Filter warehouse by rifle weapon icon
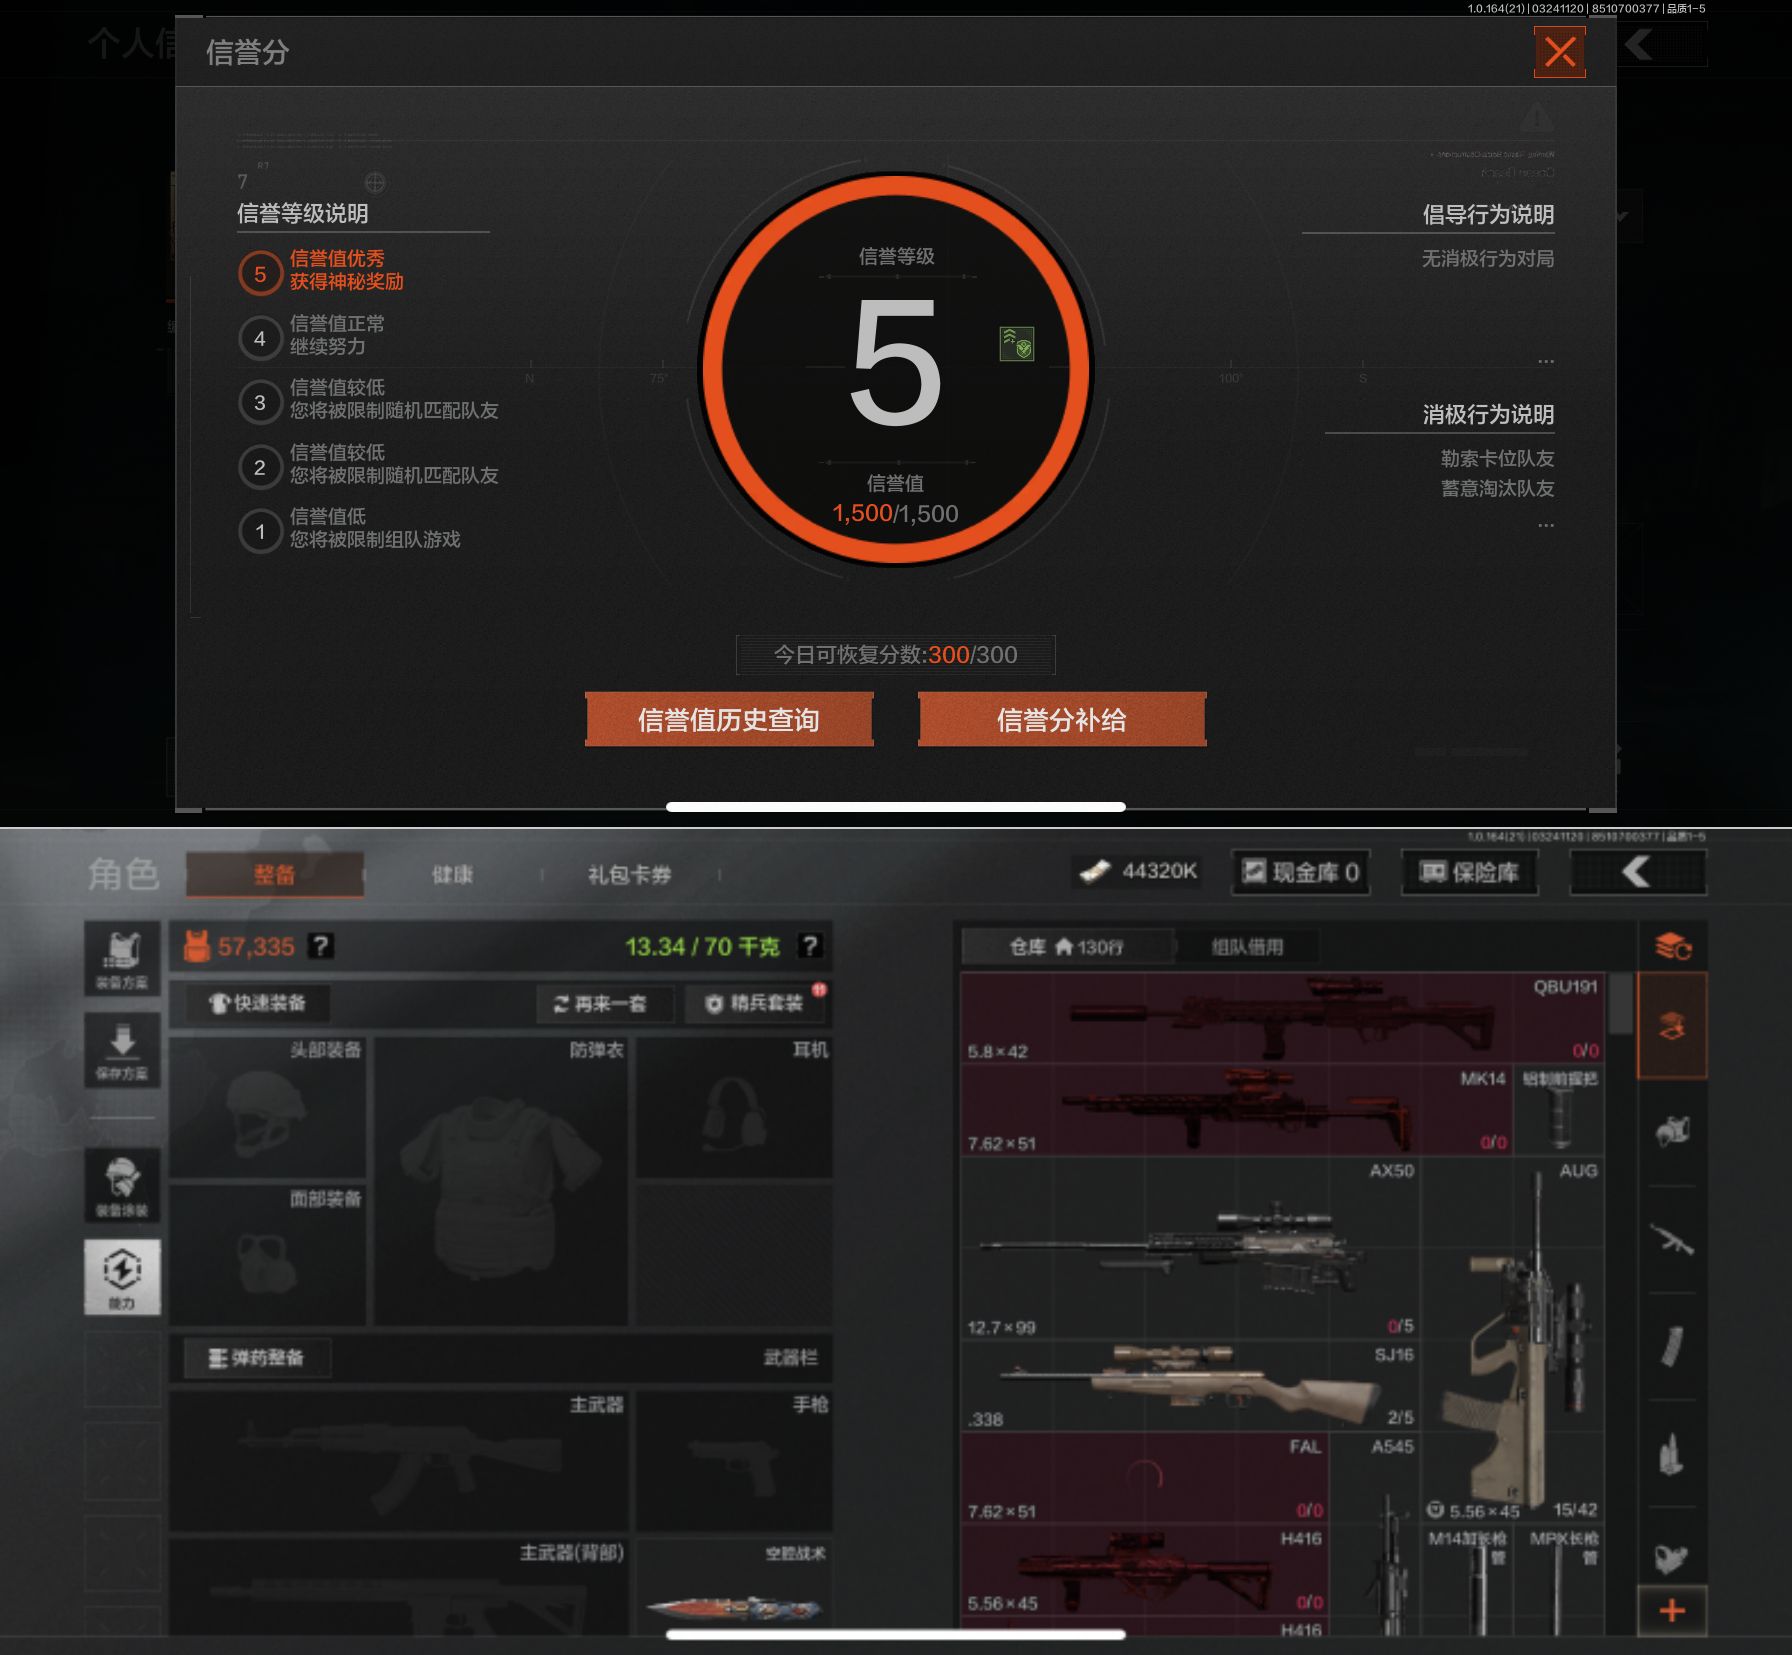The image size is (1792, 1655). (1671, 1240)
